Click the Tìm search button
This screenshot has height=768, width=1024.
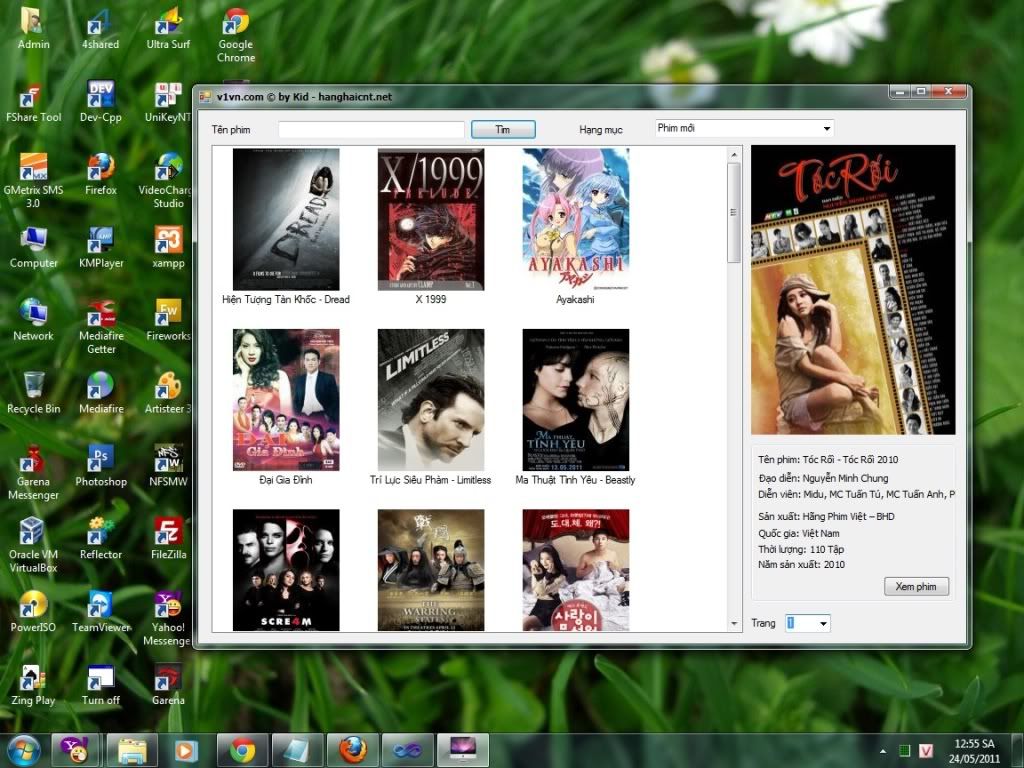[503, 129]
